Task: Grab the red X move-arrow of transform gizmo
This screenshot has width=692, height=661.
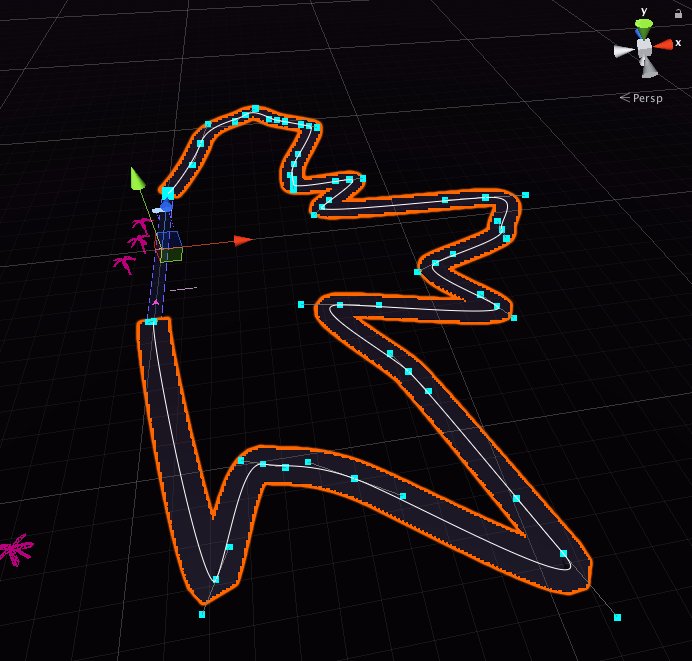Action: [243, 240]
